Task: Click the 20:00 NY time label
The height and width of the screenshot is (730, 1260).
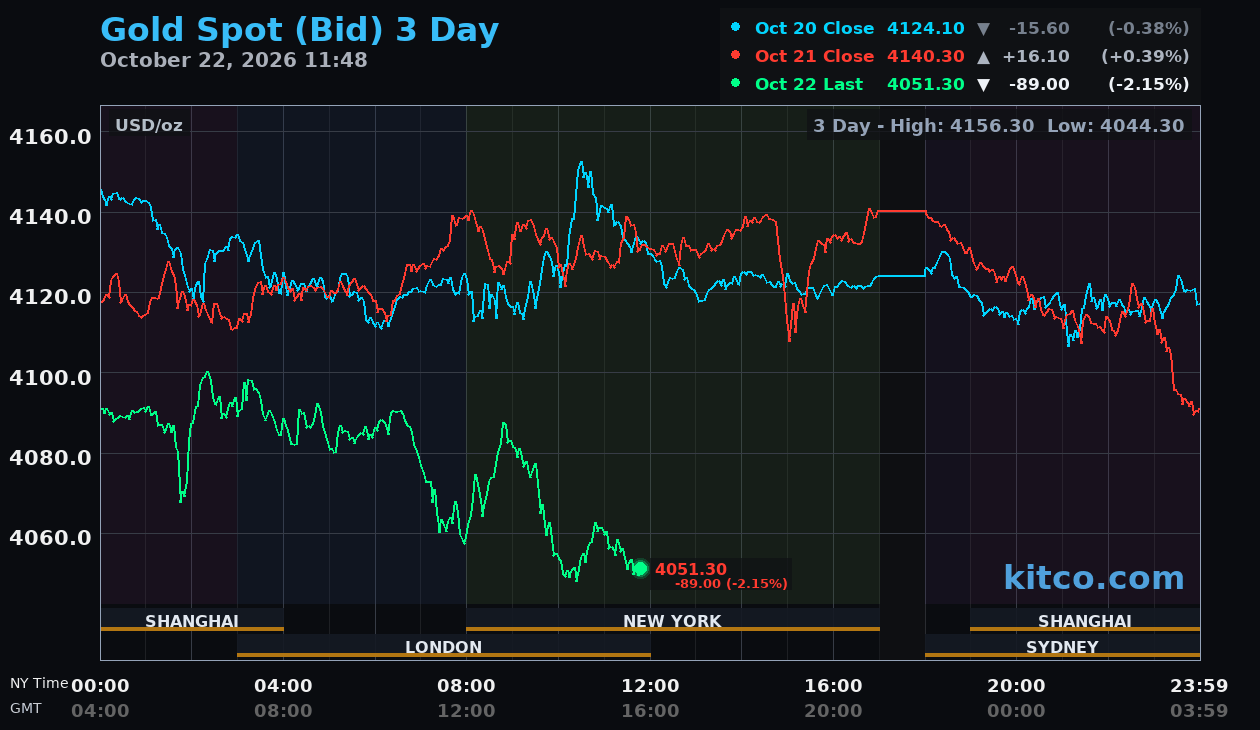Action: click(x=1016, y=686)
